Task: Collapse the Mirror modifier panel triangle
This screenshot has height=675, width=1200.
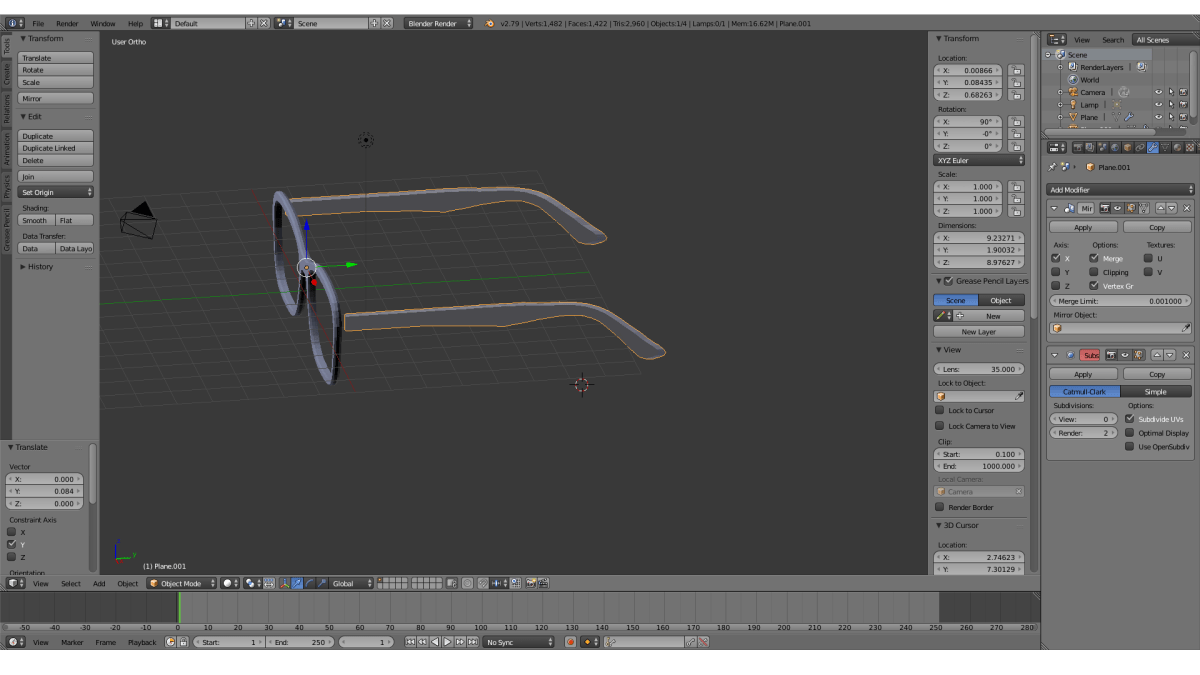Action: [x=1054, y=208]
